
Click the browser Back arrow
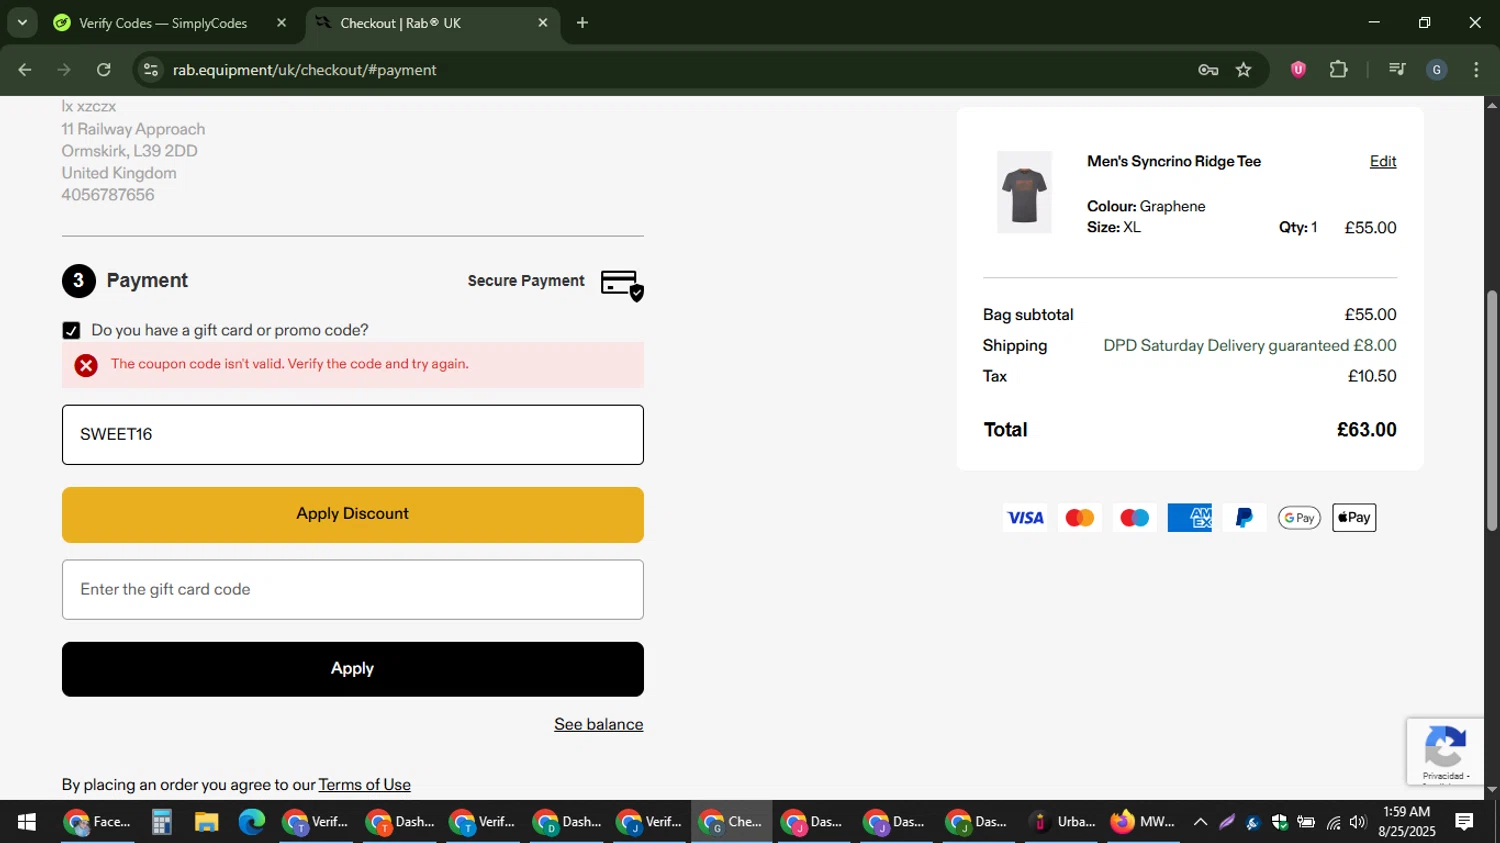point(25,70)
